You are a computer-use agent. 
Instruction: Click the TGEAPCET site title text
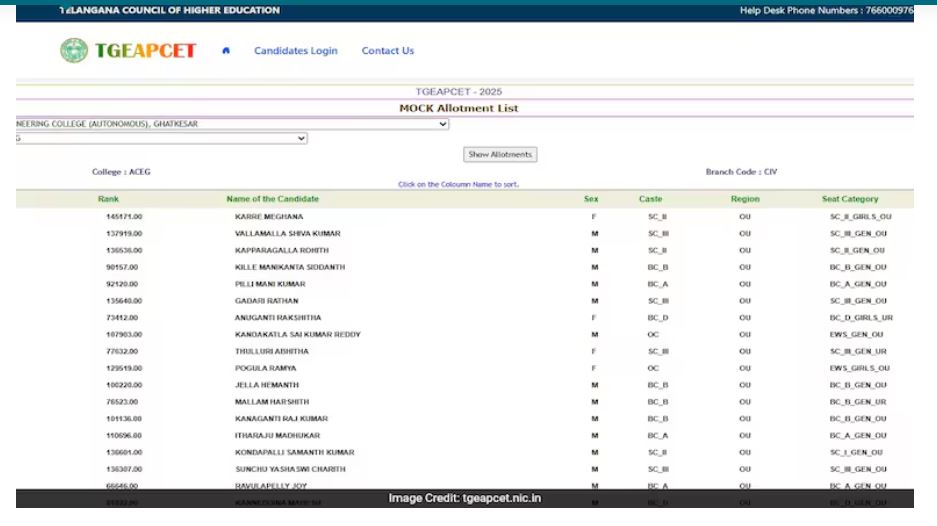pos(146,51)
